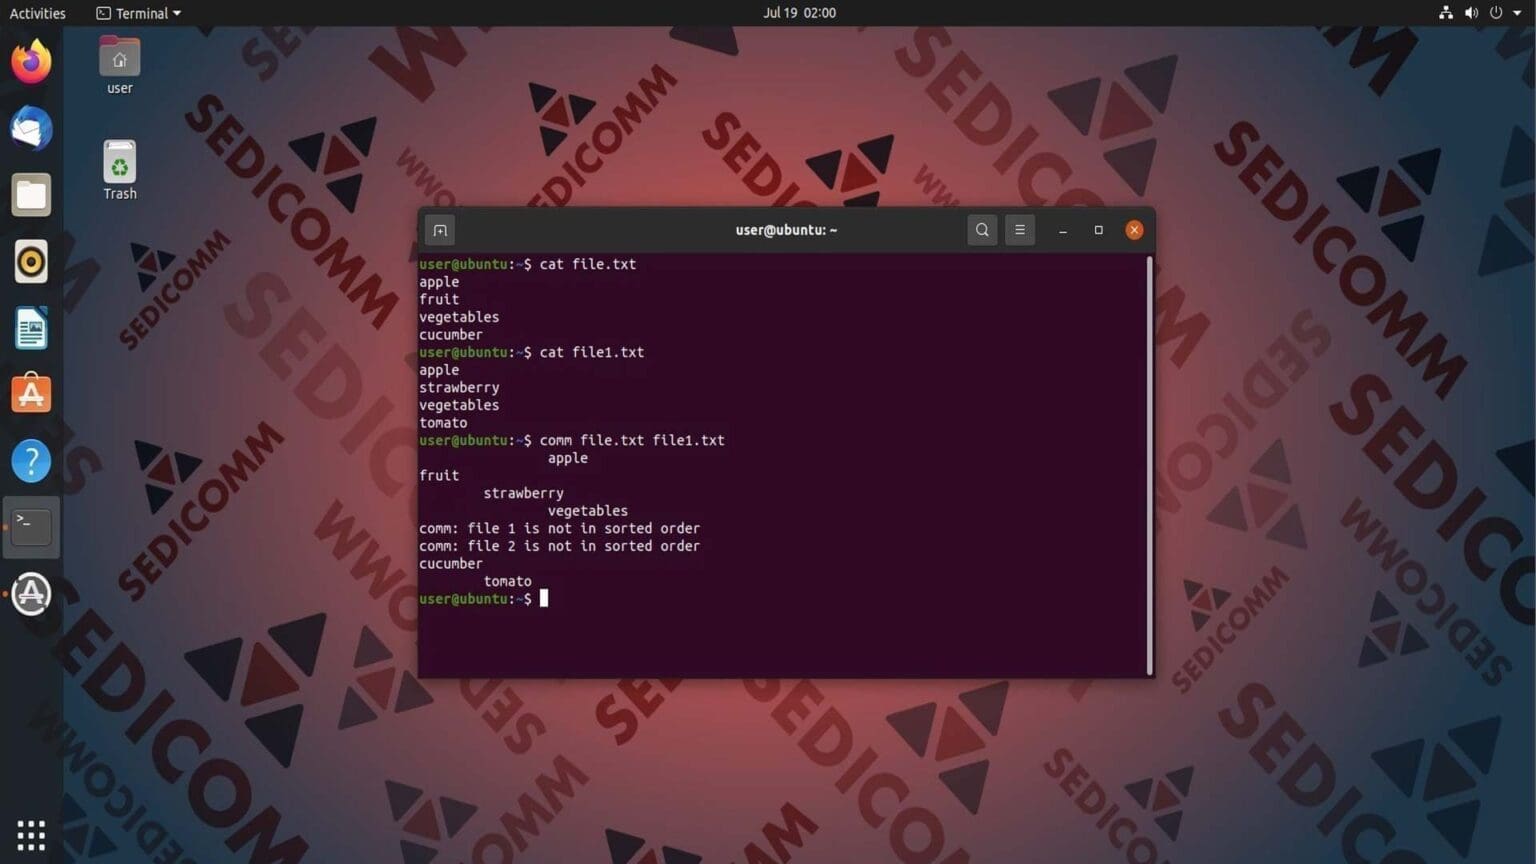Viewport: 1536px width, 864px height.
Task: Click the network status icon
Action: 1446,13
